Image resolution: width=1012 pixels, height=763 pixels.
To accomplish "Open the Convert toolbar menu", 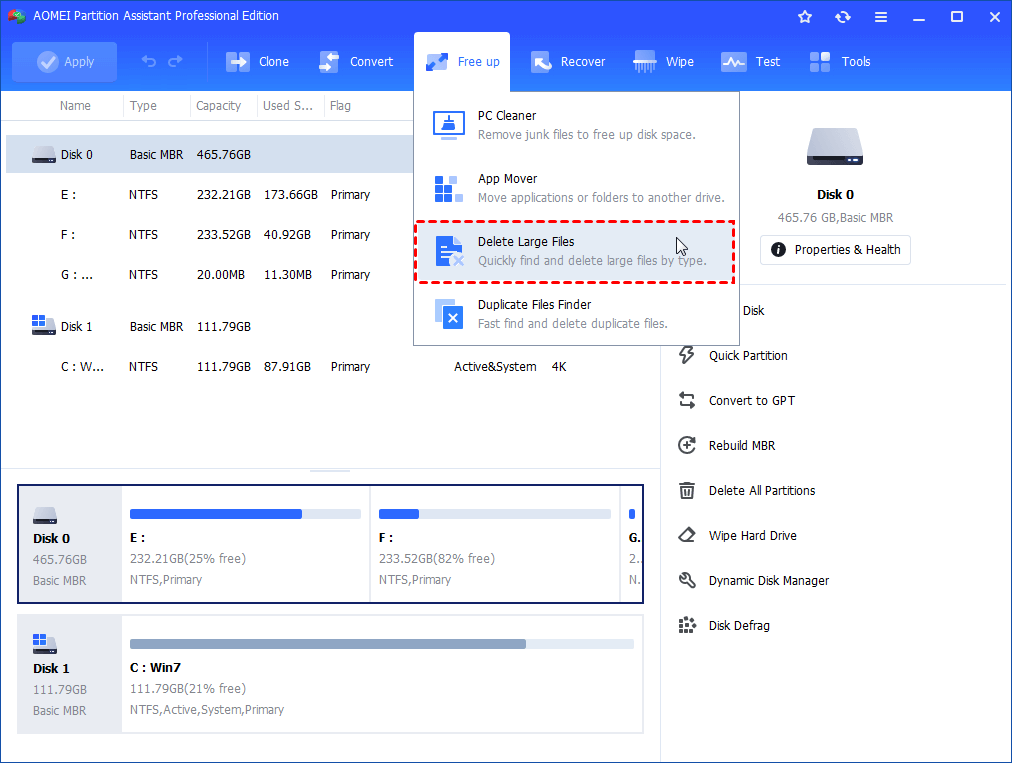I will pyautogui.click(x=356, y=62).
